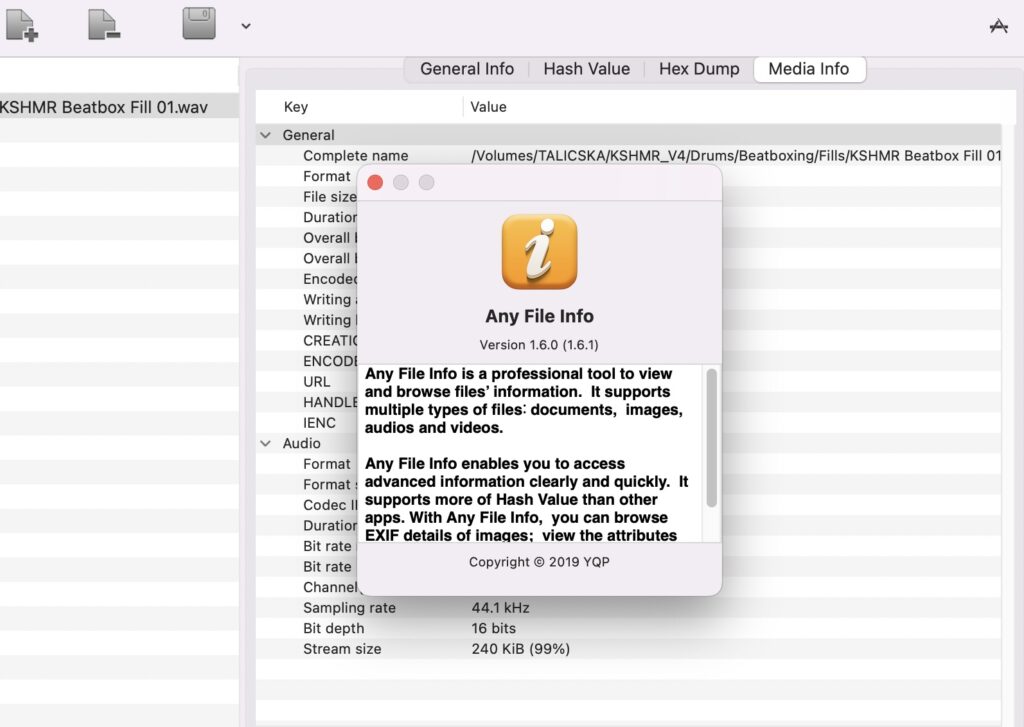Open the dropdown arrow beside the save icon

(246, 26)
